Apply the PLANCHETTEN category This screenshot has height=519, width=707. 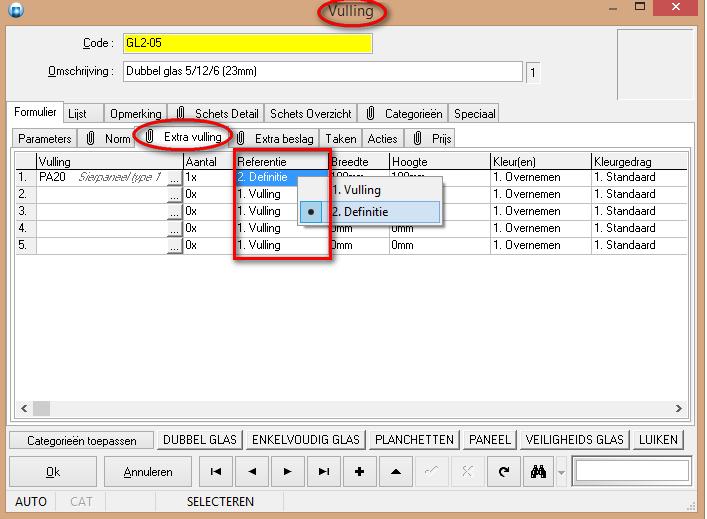click(414, 440)
